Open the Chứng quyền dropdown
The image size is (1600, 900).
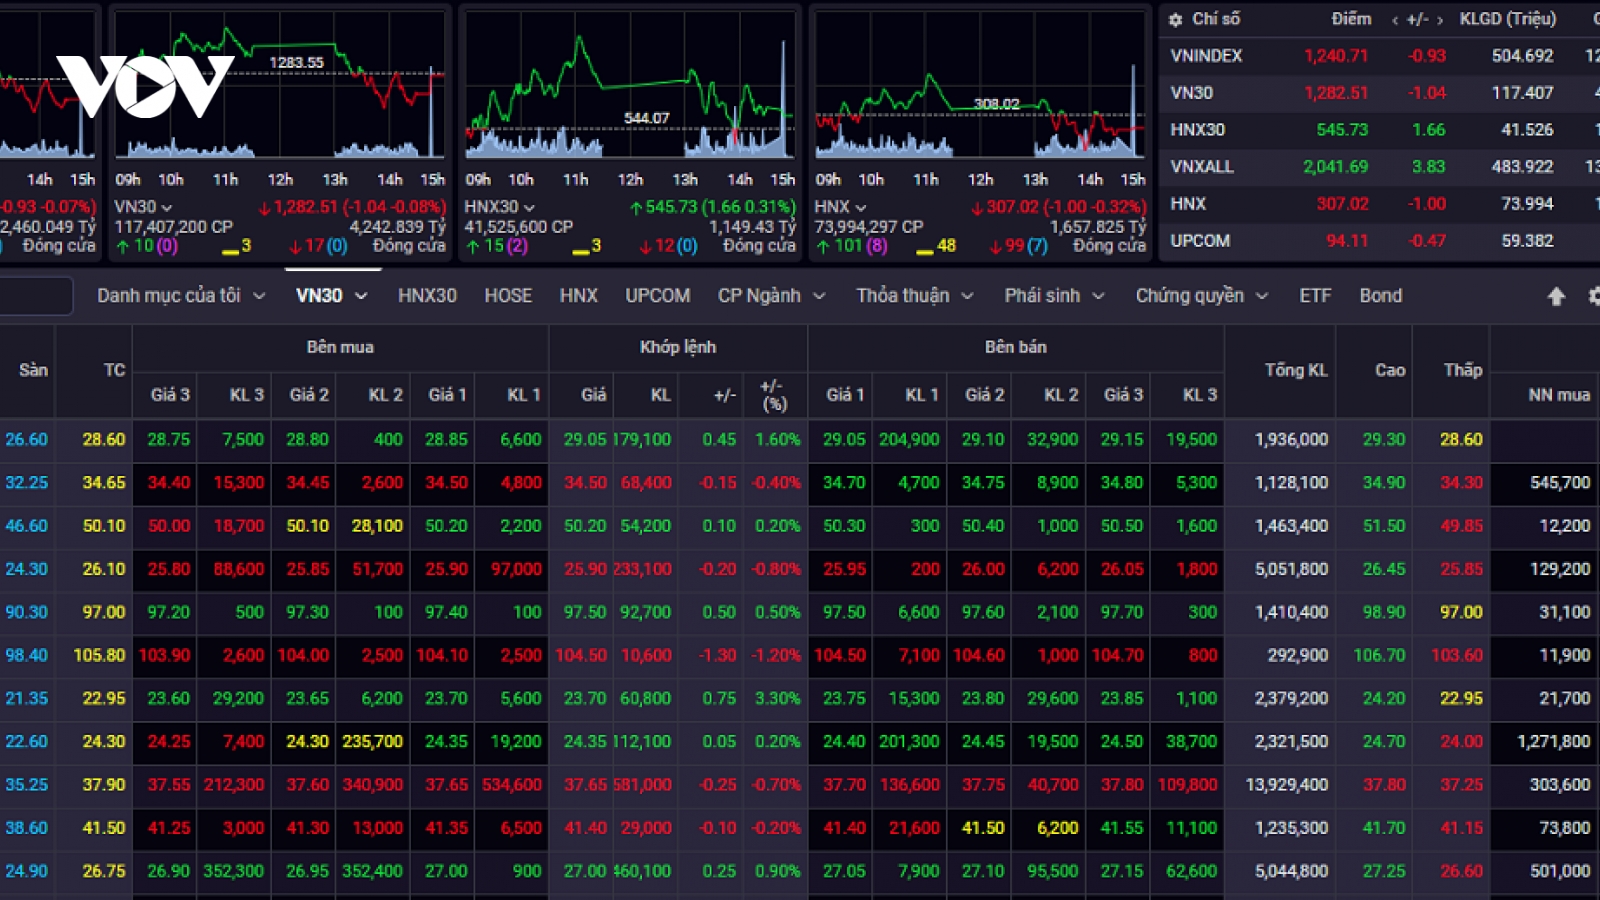(1201, 296)
